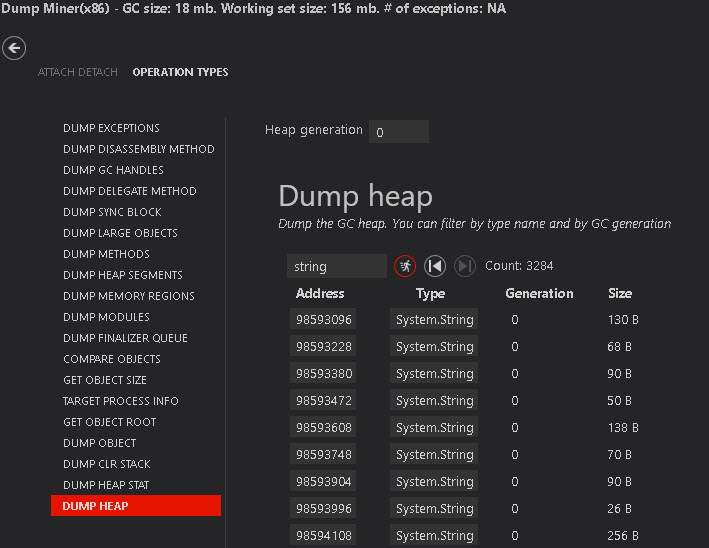Click the Generation column header
Image resolution: width=709 pixels, height=548 pixels.
pos(539,294)
